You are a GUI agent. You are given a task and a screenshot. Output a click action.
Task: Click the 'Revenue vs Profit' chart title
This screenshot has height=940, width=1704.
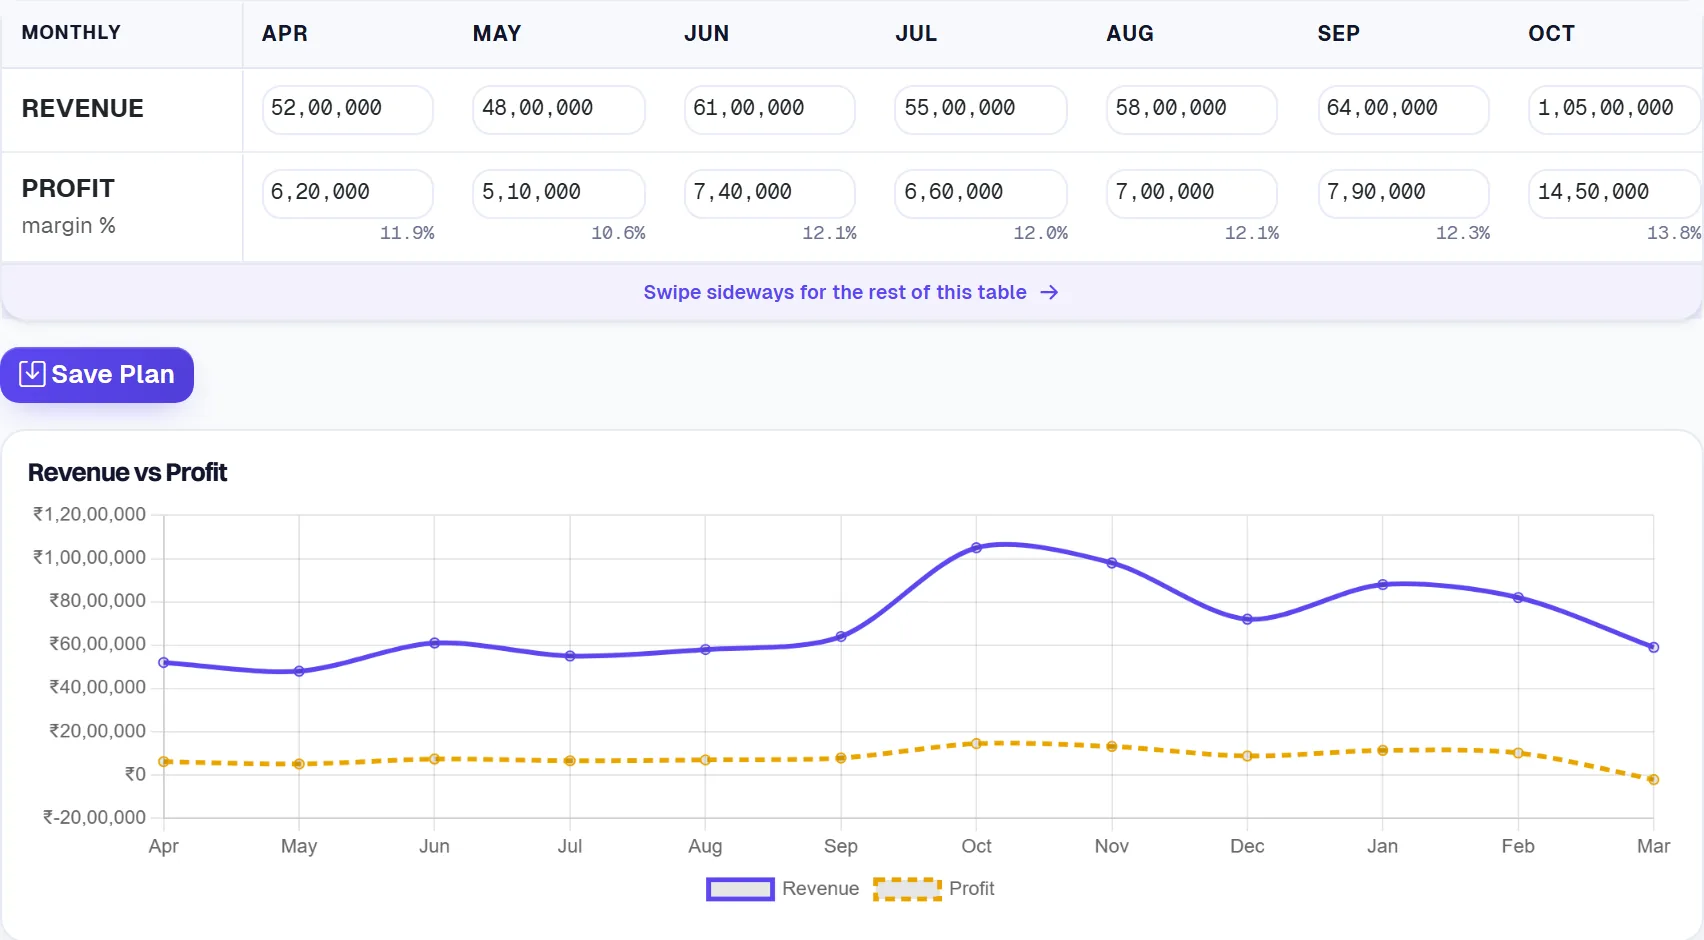pos(127,472)
